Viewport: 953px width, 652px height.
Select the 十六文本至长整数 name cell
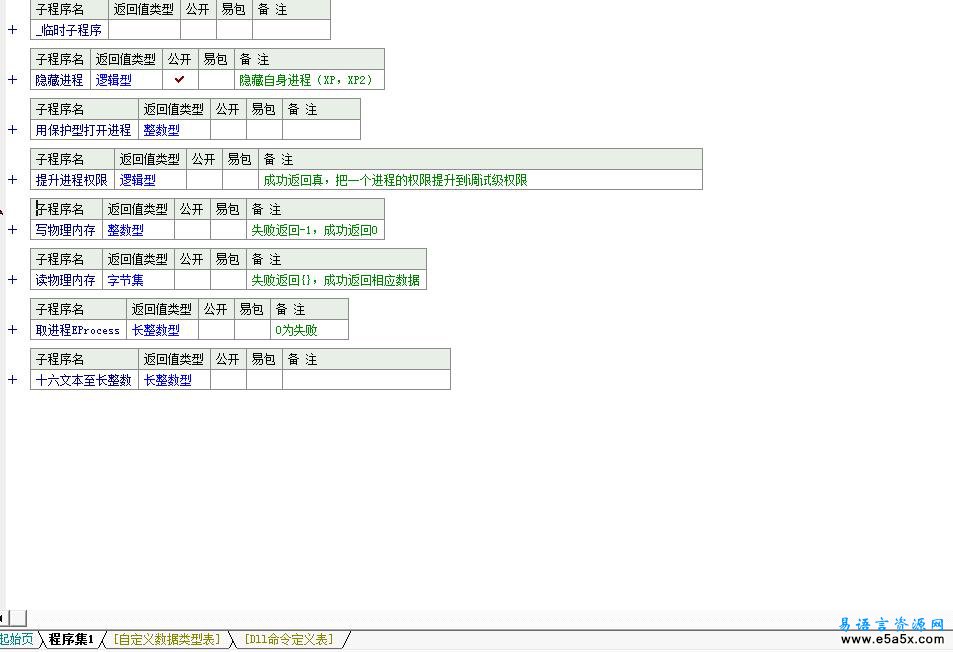click(x=84, y=380)
